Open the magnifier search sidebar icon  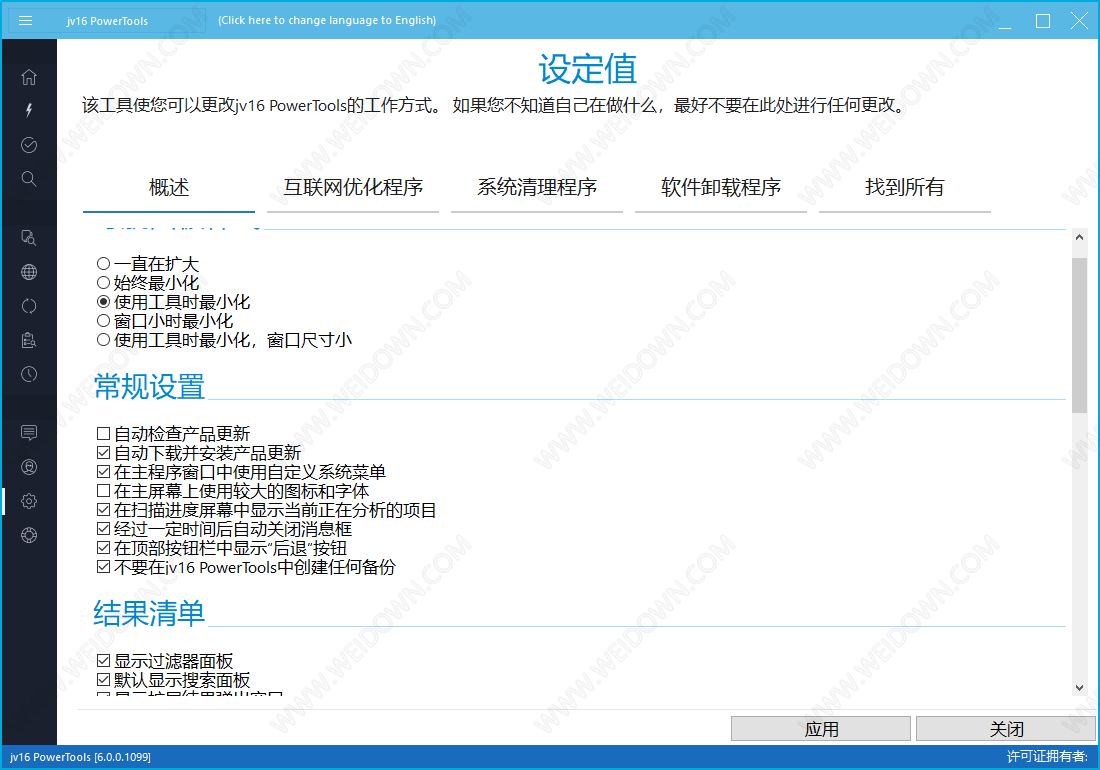(x=29, y=178)
